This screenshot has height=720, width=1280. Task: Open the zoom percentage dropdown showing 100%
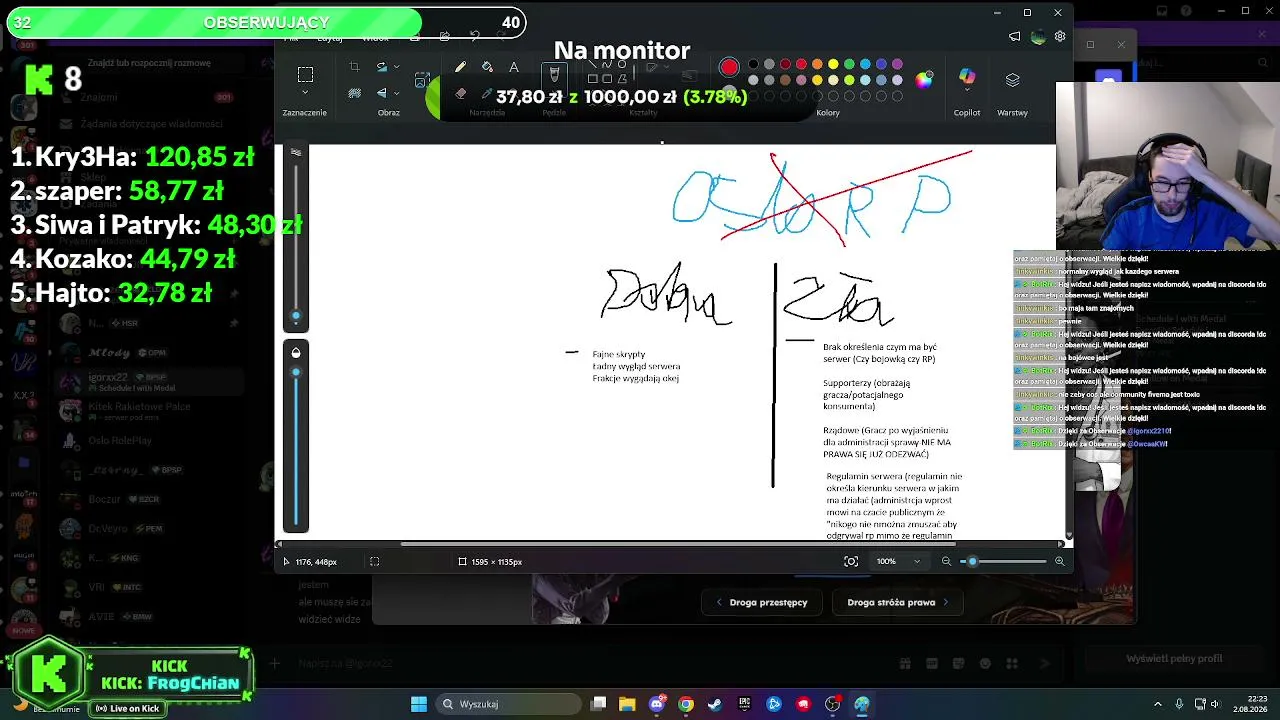(x=898, y=562)
